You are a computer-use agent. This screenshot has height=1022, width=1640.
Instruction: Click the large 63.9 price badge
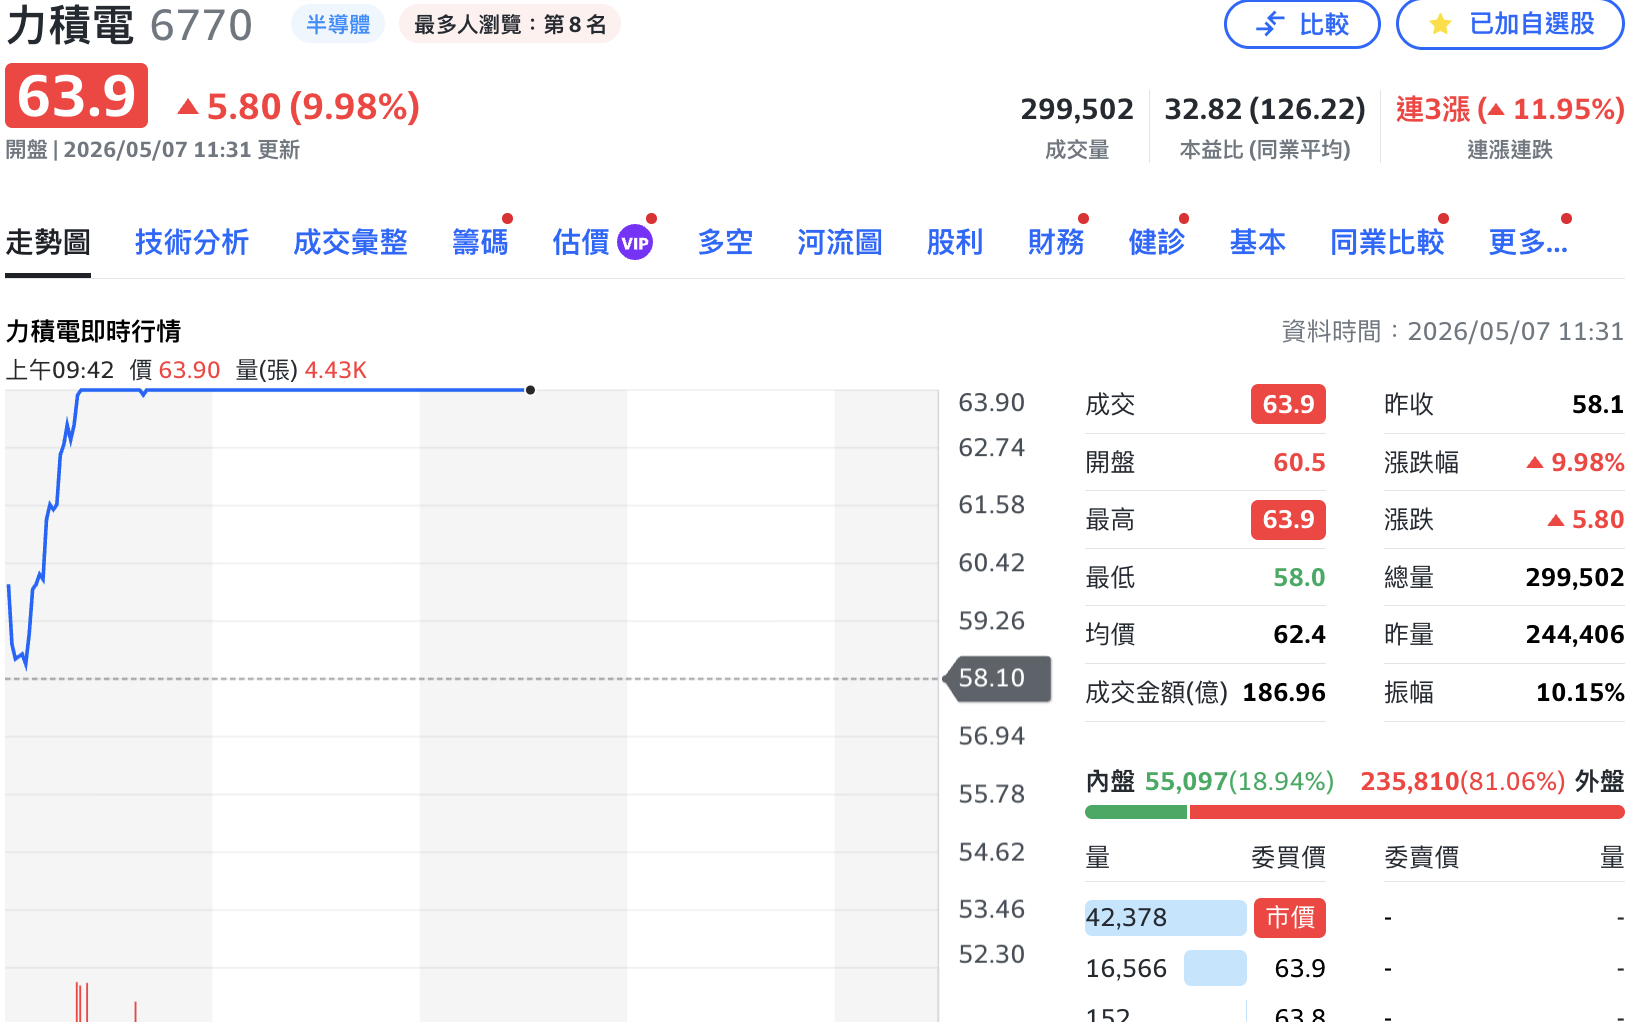coord(77,96)
